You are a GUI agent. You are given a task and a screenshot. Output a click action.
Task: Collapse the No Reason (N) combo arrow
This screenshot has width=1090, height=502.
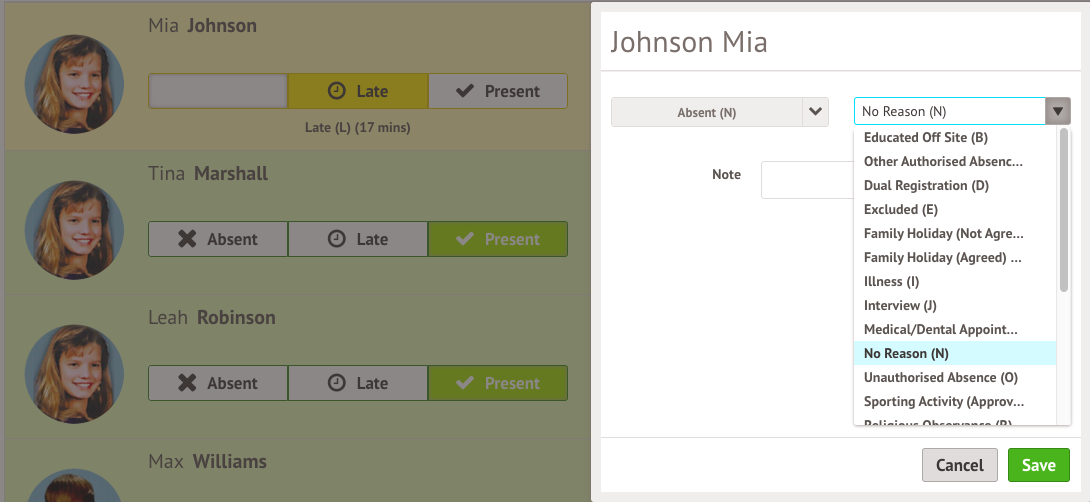[x=1057, y=112]
